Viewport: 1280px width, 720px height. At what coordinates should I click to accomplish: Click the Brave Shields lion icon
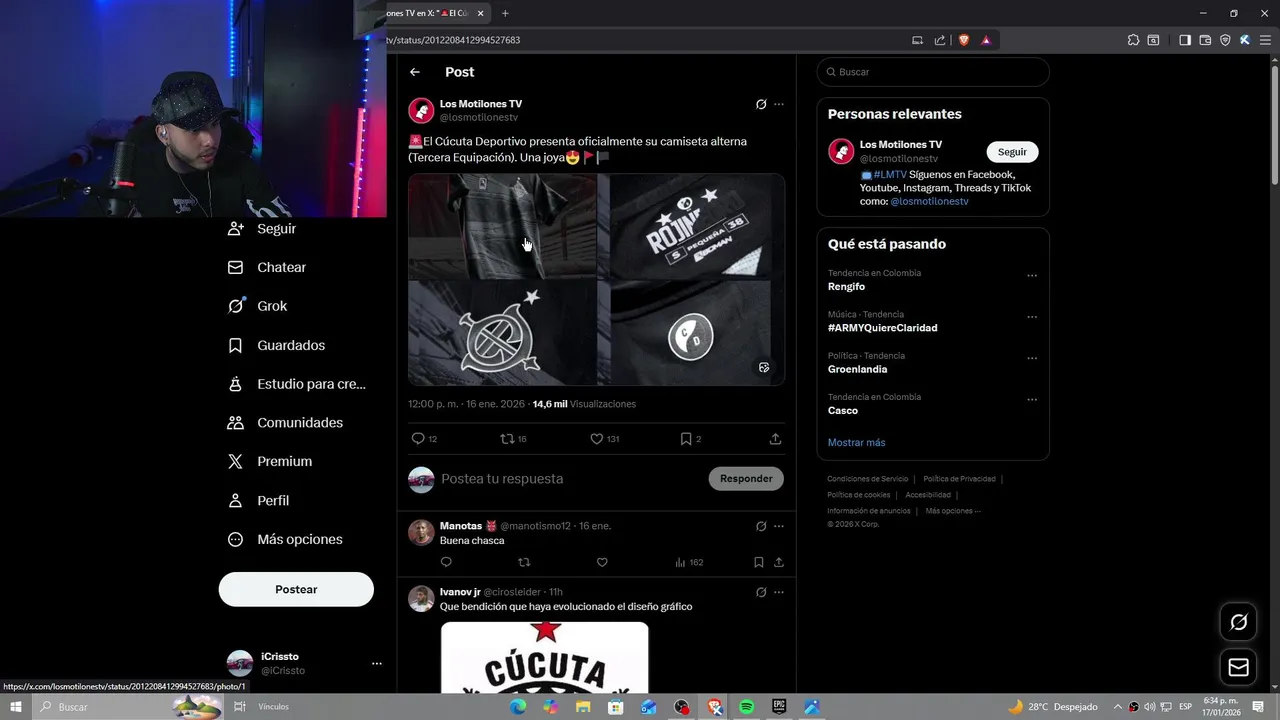[964, 40]
